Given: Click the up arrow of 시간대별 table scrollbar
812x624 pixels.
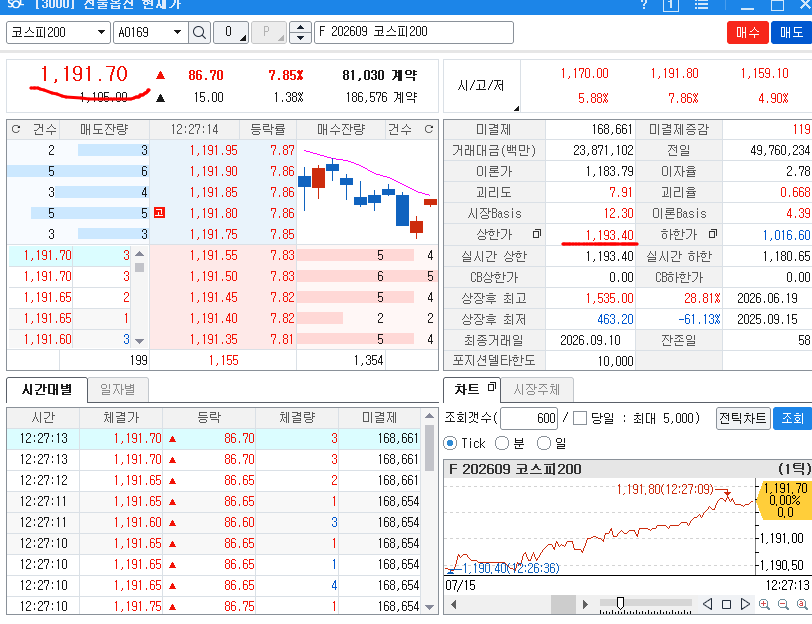Looking at the screenshot, I should [429, 416].
